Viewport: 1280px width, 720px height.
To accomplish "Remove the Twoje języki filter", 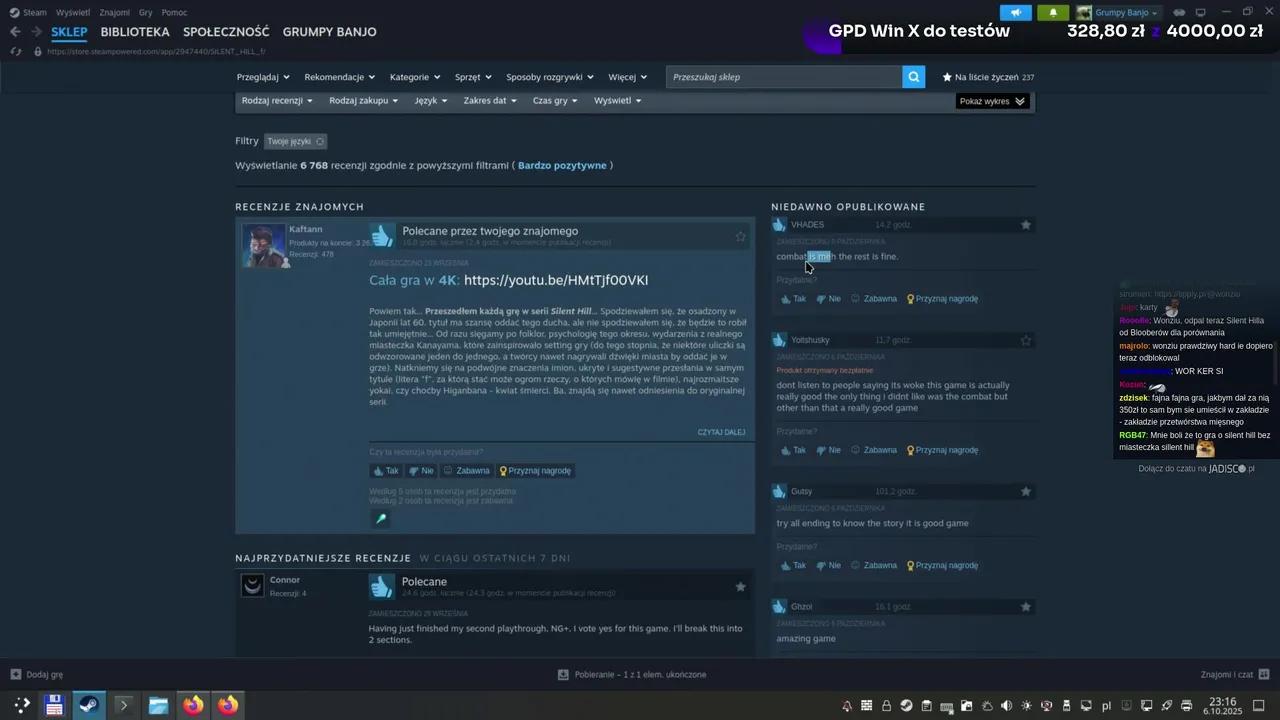I will pyautogui.click(x=320, y=142).
